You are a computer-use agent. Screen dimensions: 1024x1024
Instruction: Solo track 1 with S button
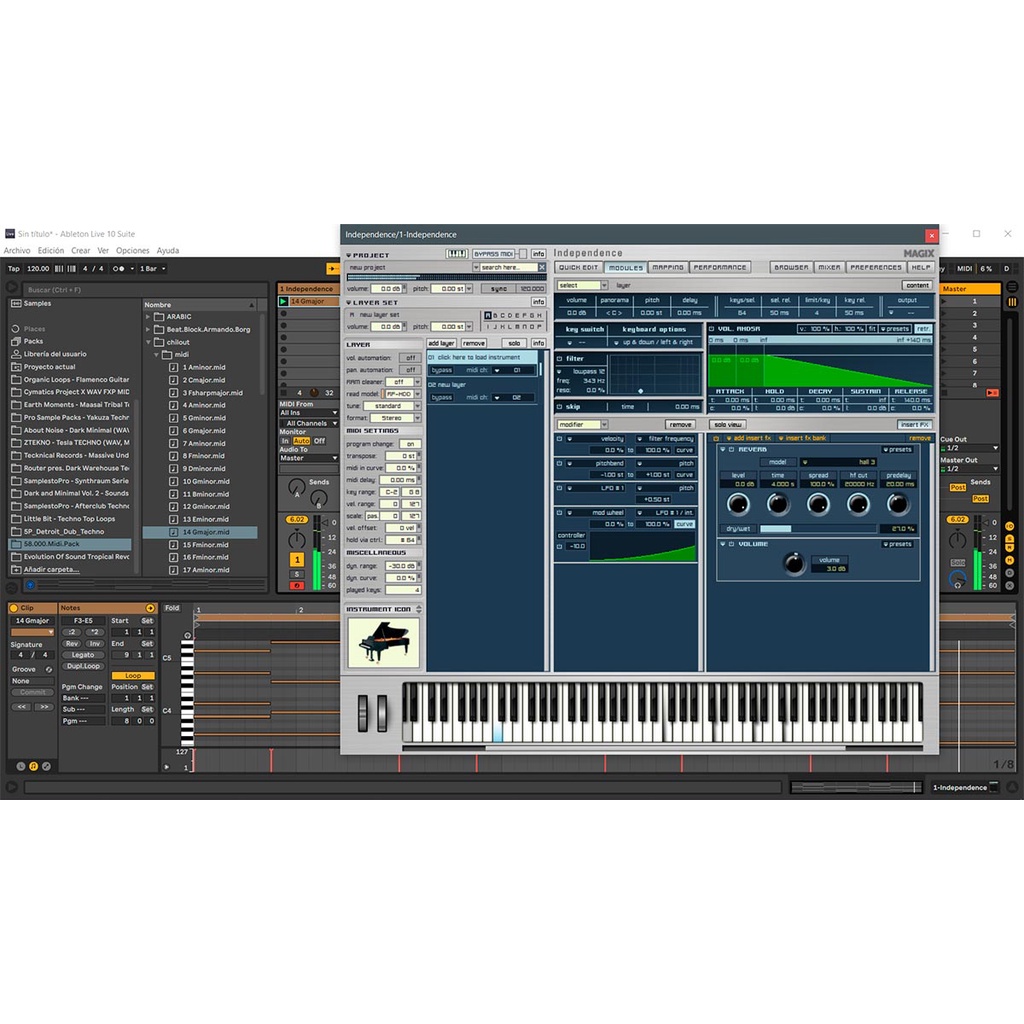point(297,575)
